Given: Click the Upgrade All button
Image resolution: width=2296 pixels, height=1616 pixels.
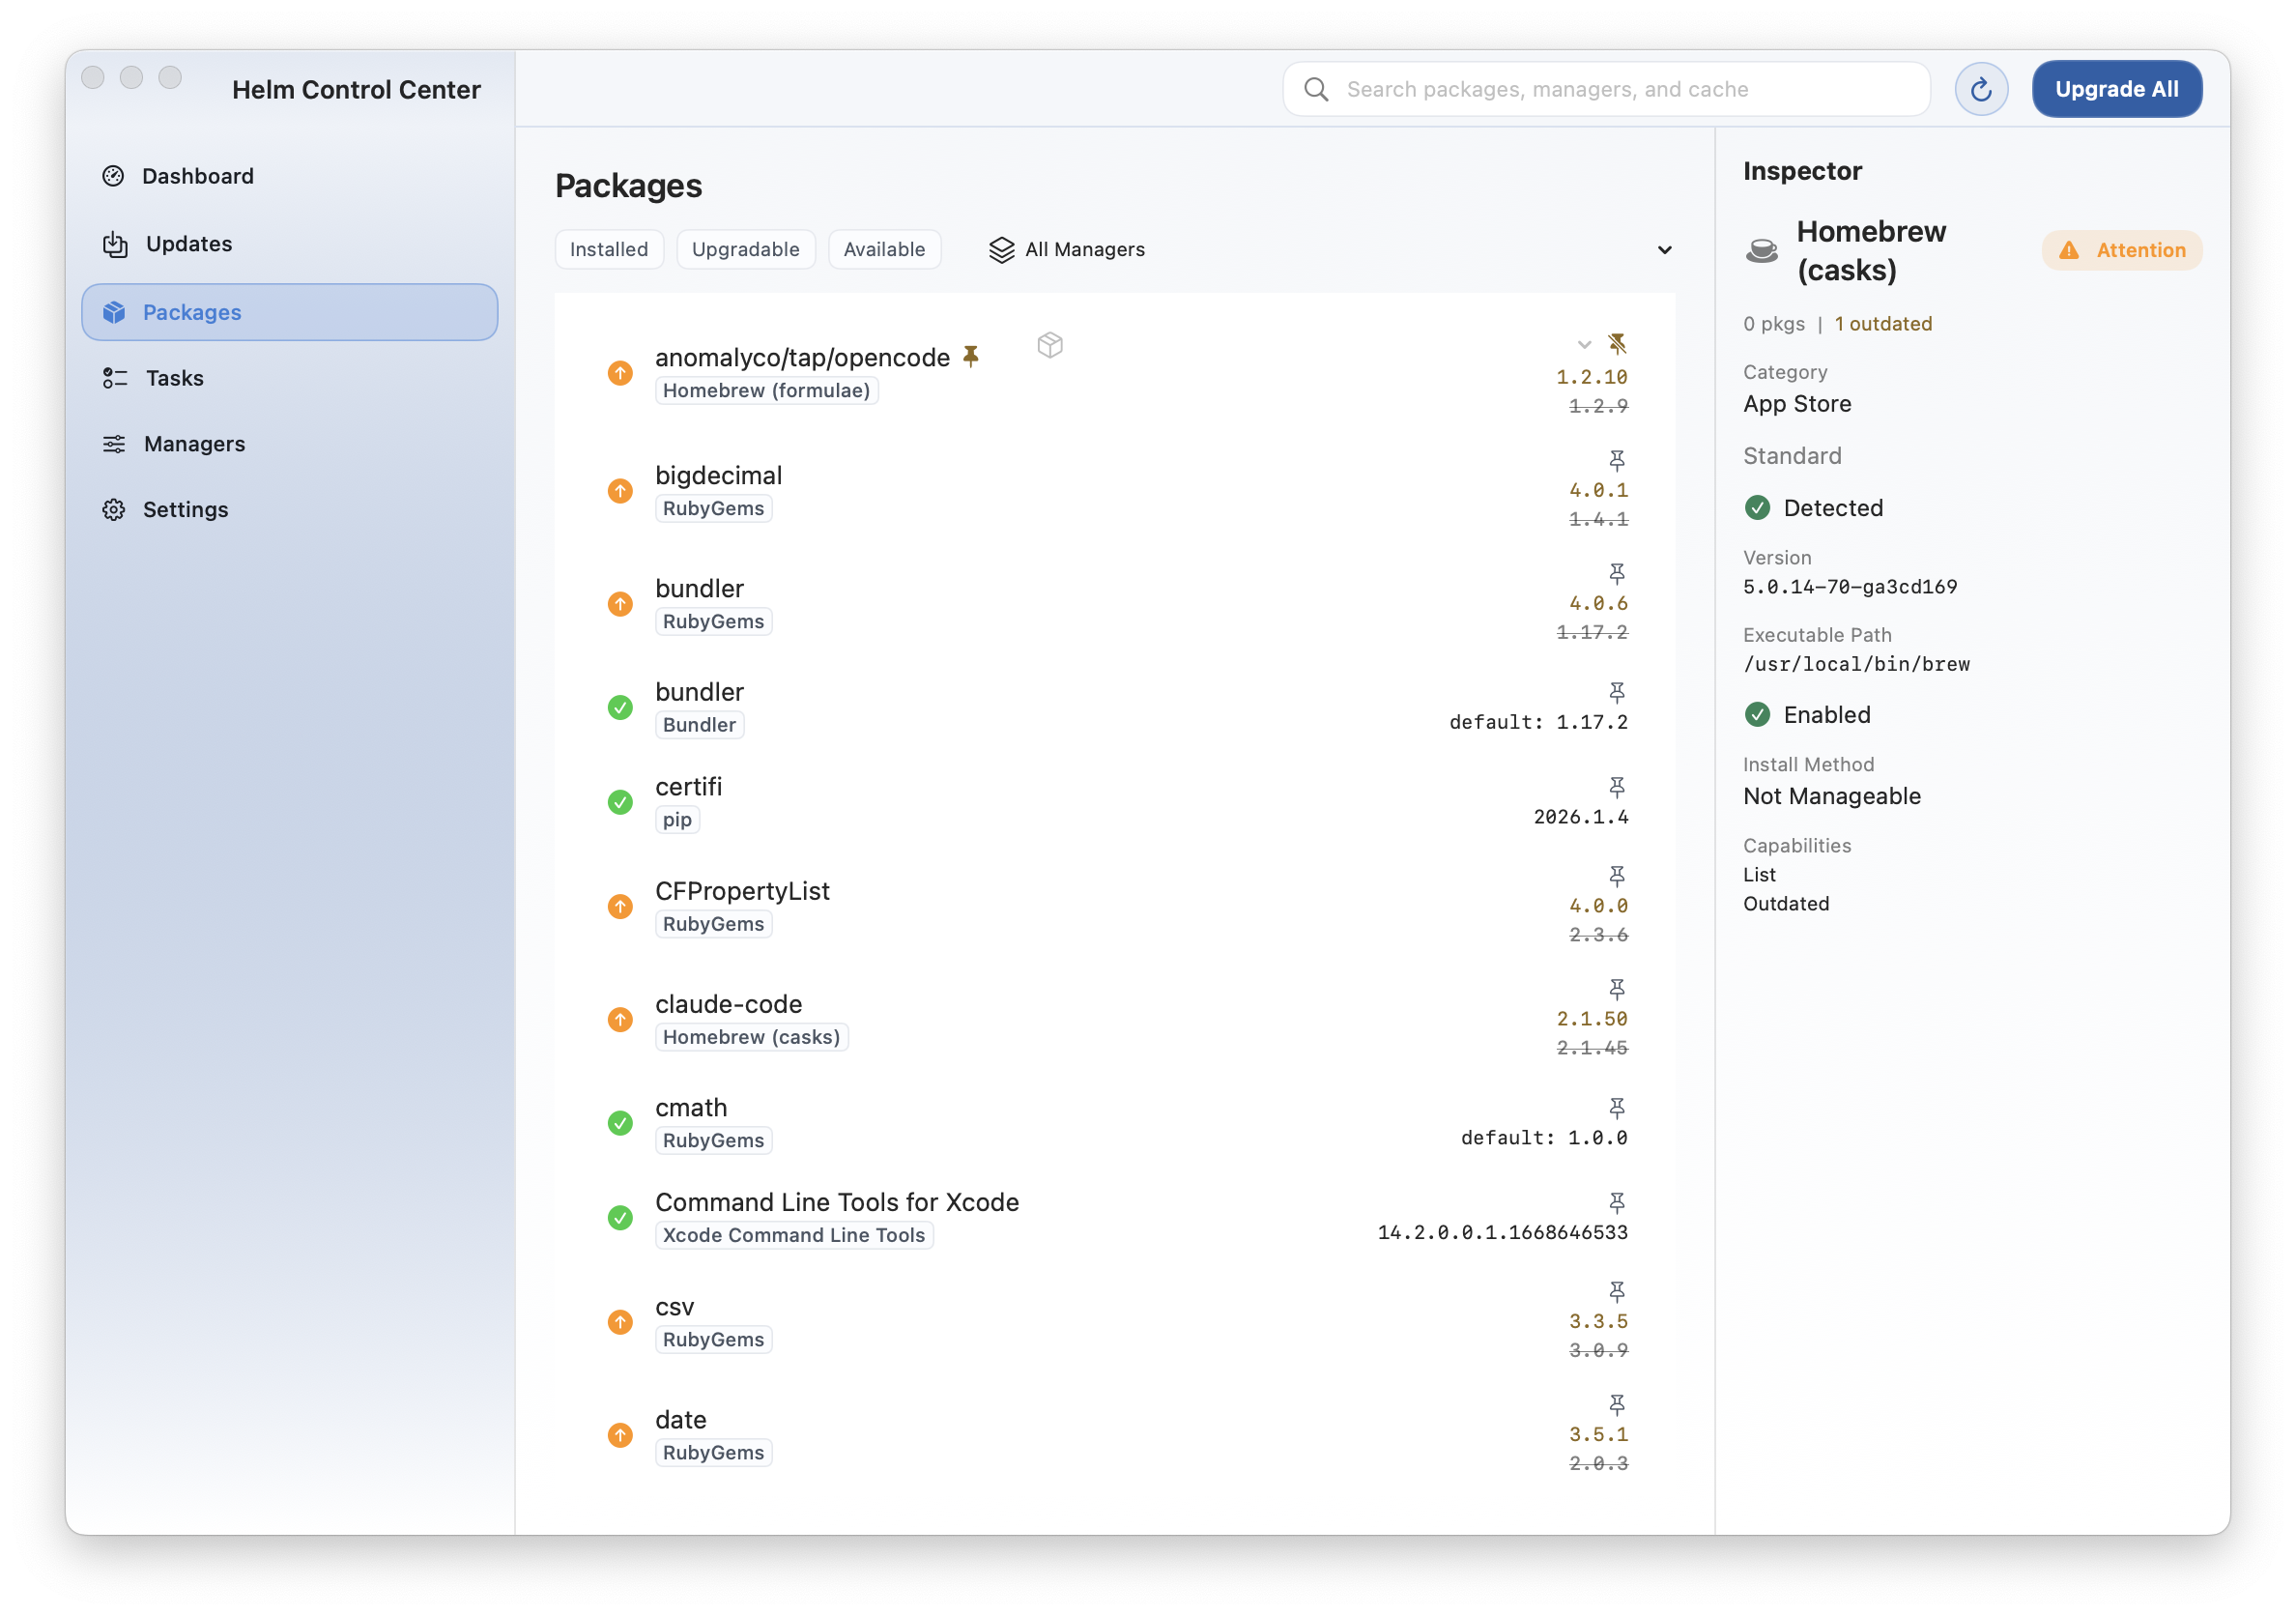Looking at the screenshot, I should click(x=2117, y=88).
